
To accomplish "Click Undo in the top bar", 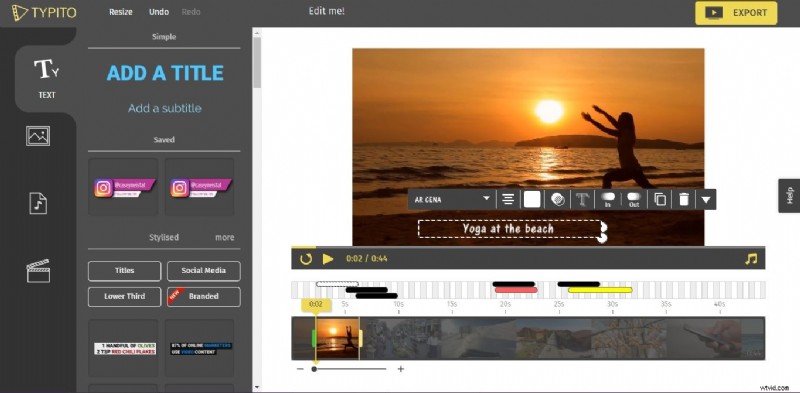I will click(x=159, y=12).
